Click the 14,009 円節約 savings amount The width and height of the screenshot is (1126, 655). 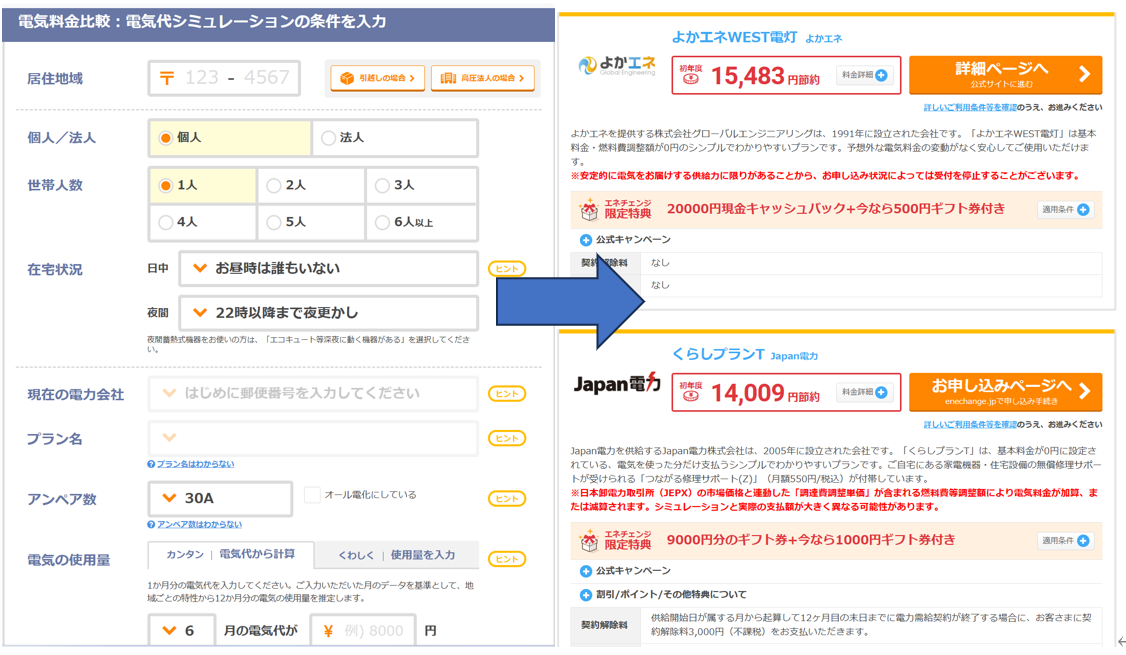(765, 393)
